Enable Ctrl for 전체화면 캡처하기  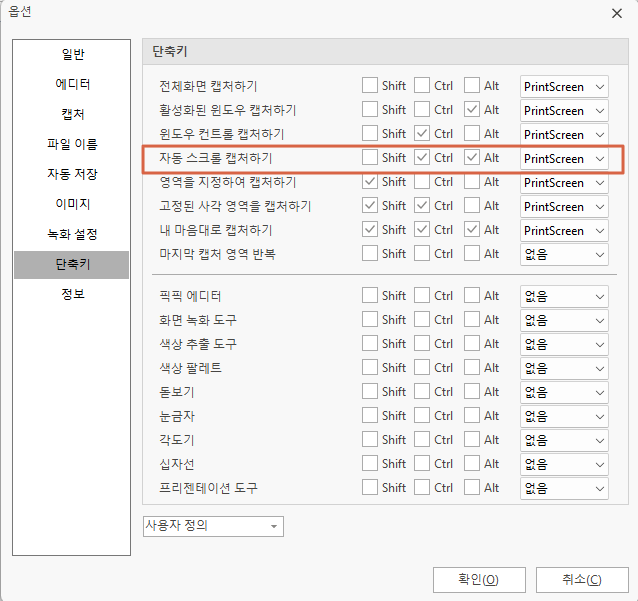pos(422,85)
